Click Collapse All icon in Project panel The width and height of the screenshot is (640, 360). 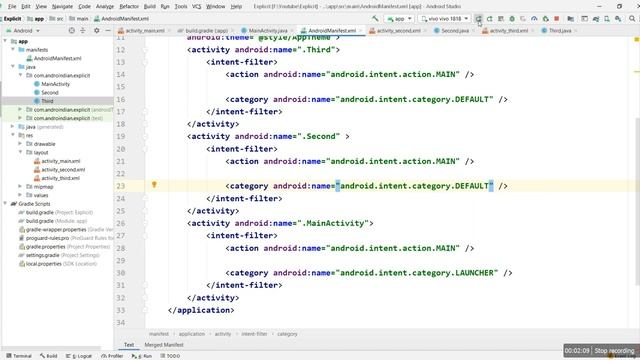point(83,31)
